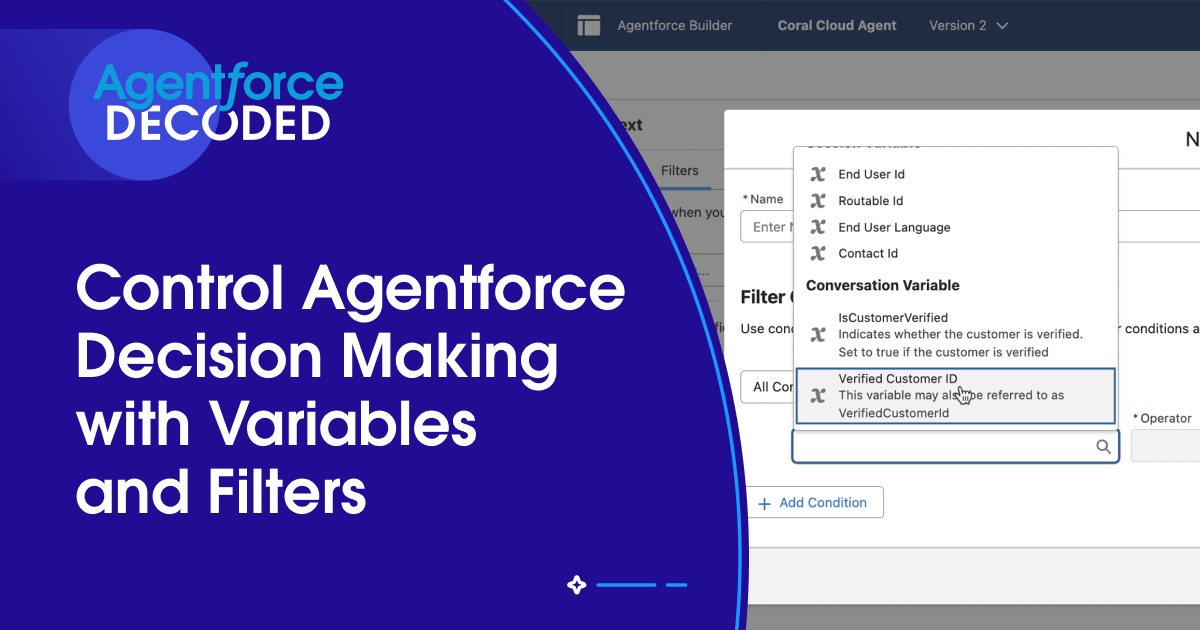Focus the resource search input field
1200x630 pixels.
tap(955, 447)
